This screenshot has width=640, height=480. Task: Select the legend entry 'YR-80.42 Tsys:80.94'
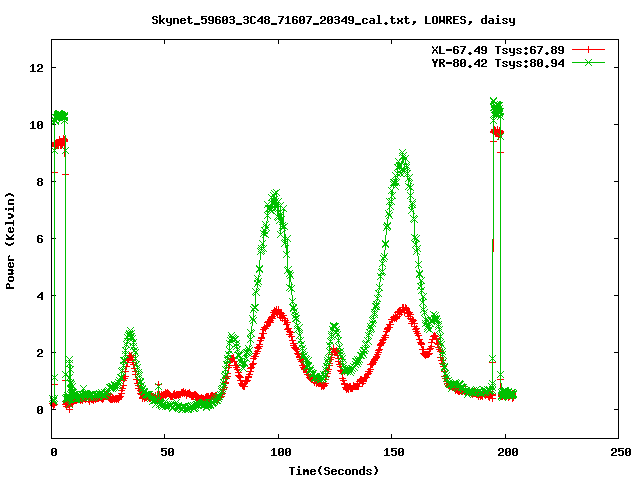(x=498, y=63)
